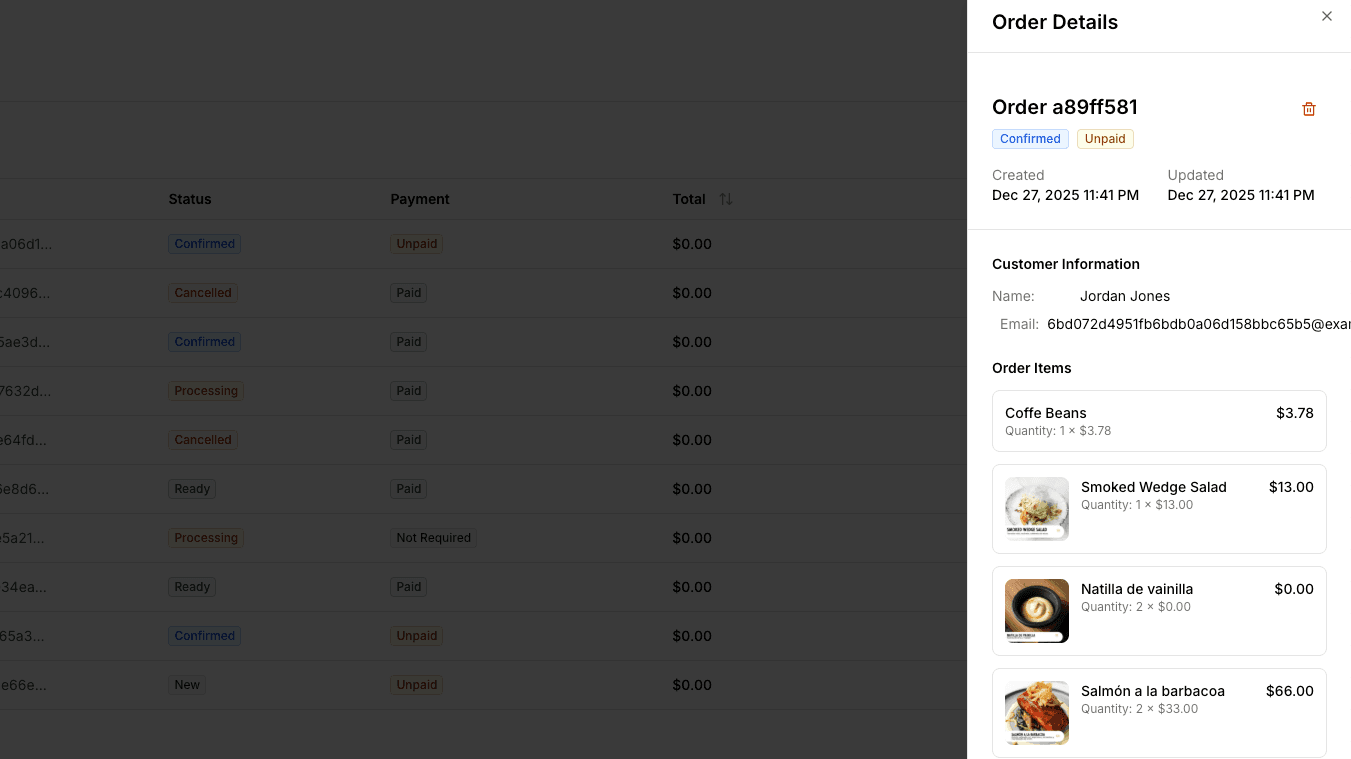
Task: Click the New status badge on the last row
Action: [x=186, y=684]
